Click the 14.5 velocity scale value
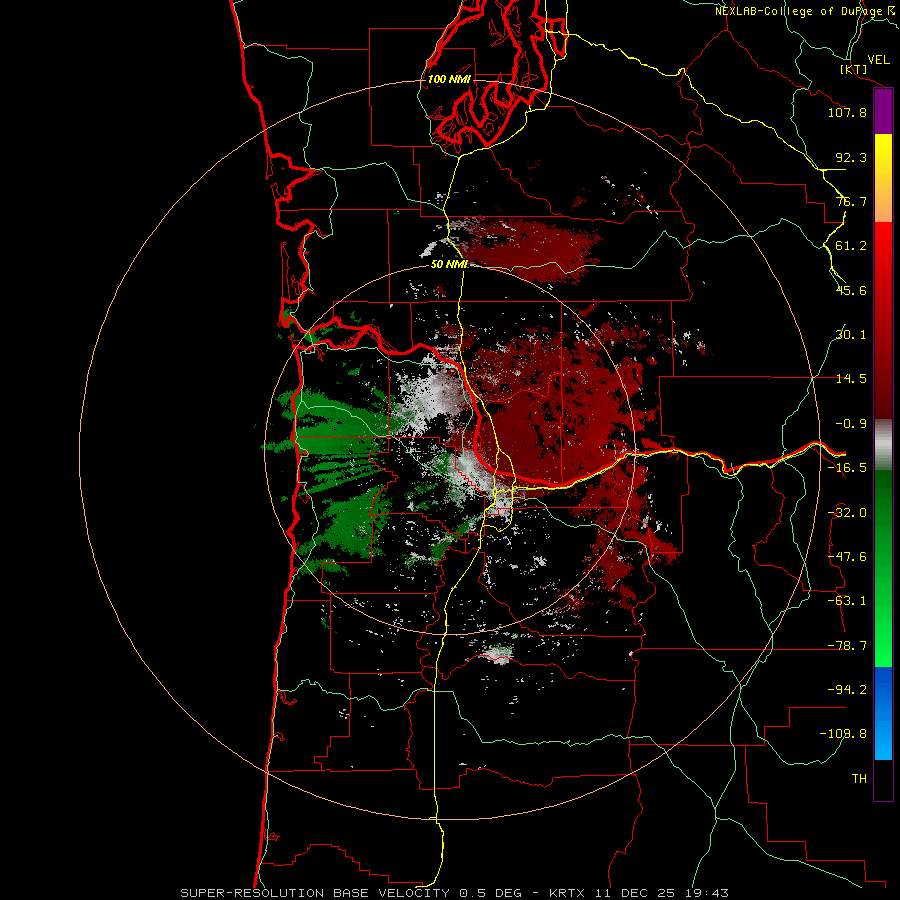 [851, 379]
